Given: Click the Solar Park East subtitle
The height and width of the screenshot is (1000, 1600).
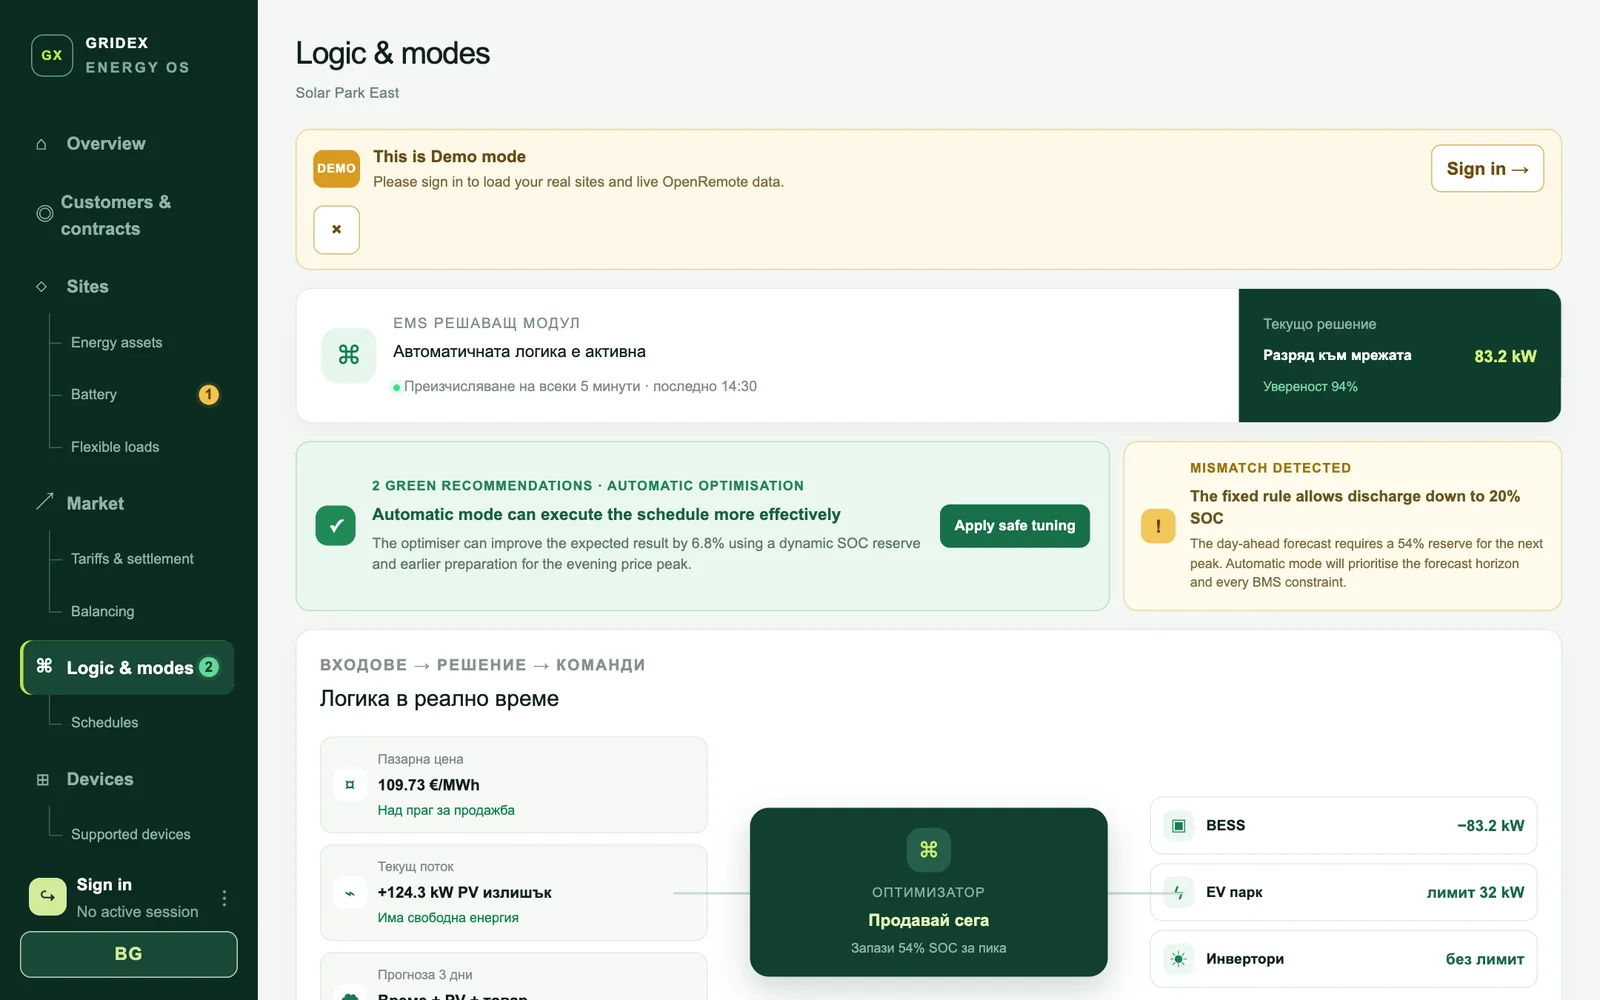Looking at the screenshot, I should [347, 93].
